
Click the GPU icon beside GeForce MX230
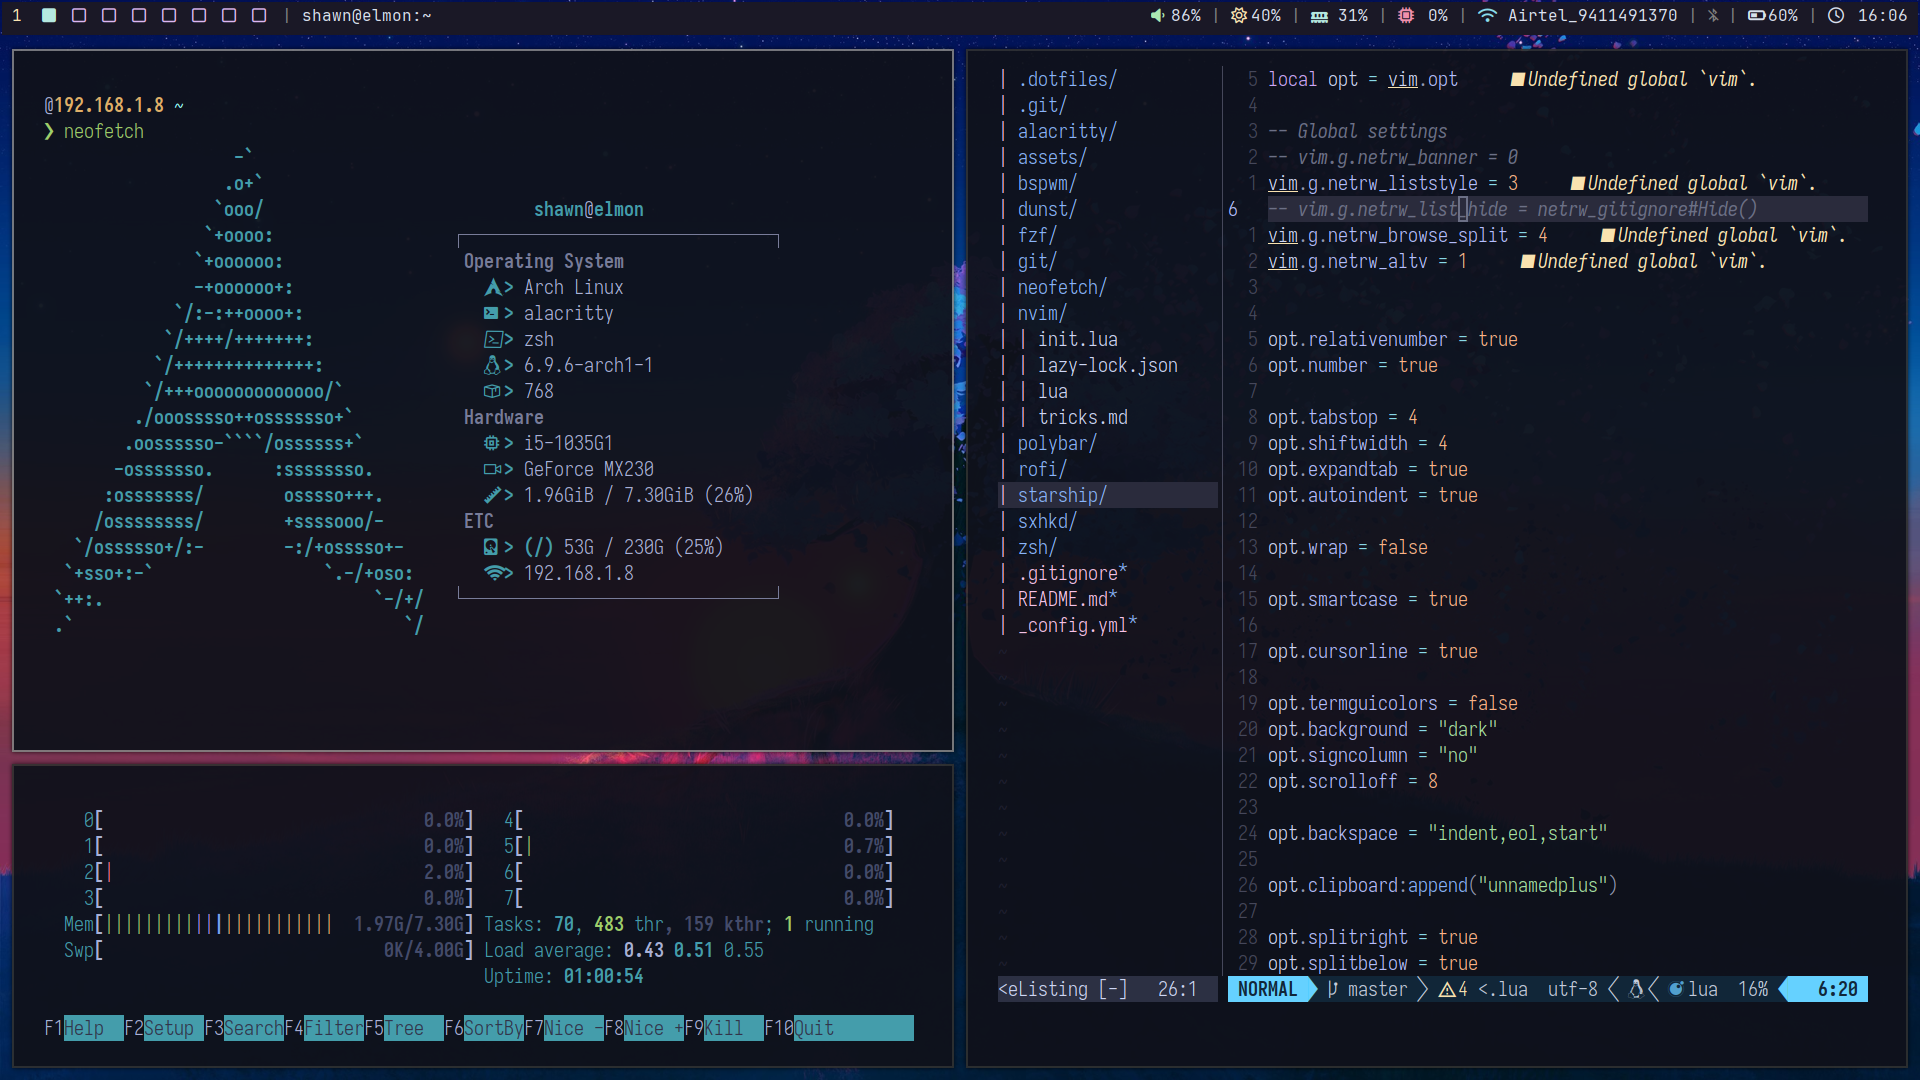tap(493, 469)
